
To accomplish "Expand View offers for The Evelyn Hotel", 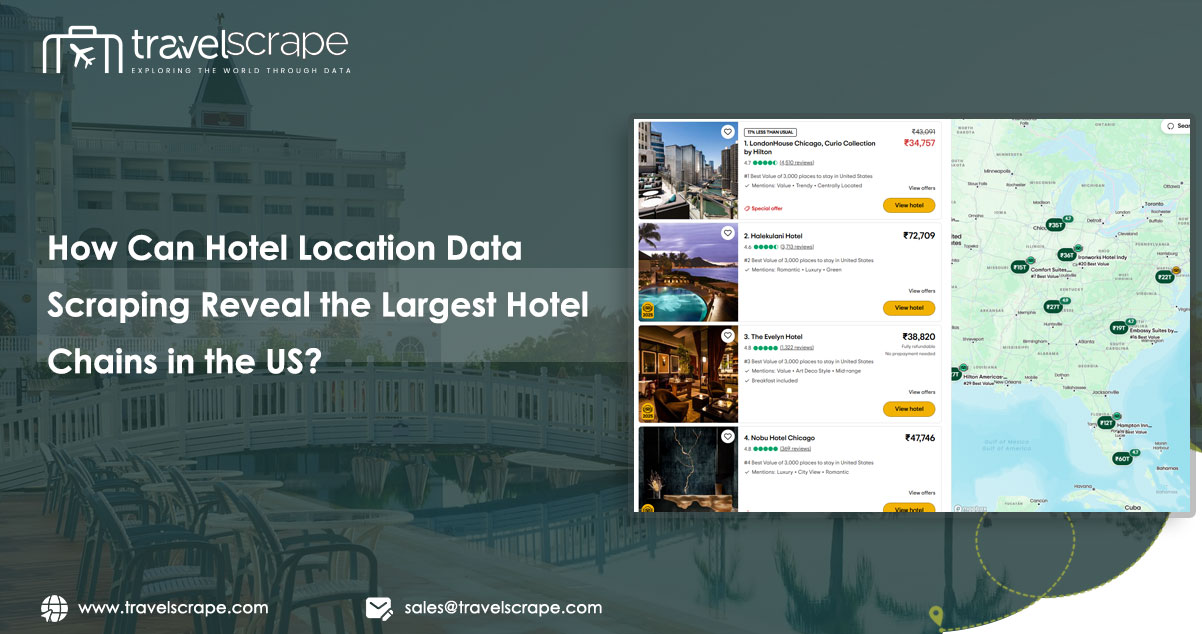I will coord(921,393).
